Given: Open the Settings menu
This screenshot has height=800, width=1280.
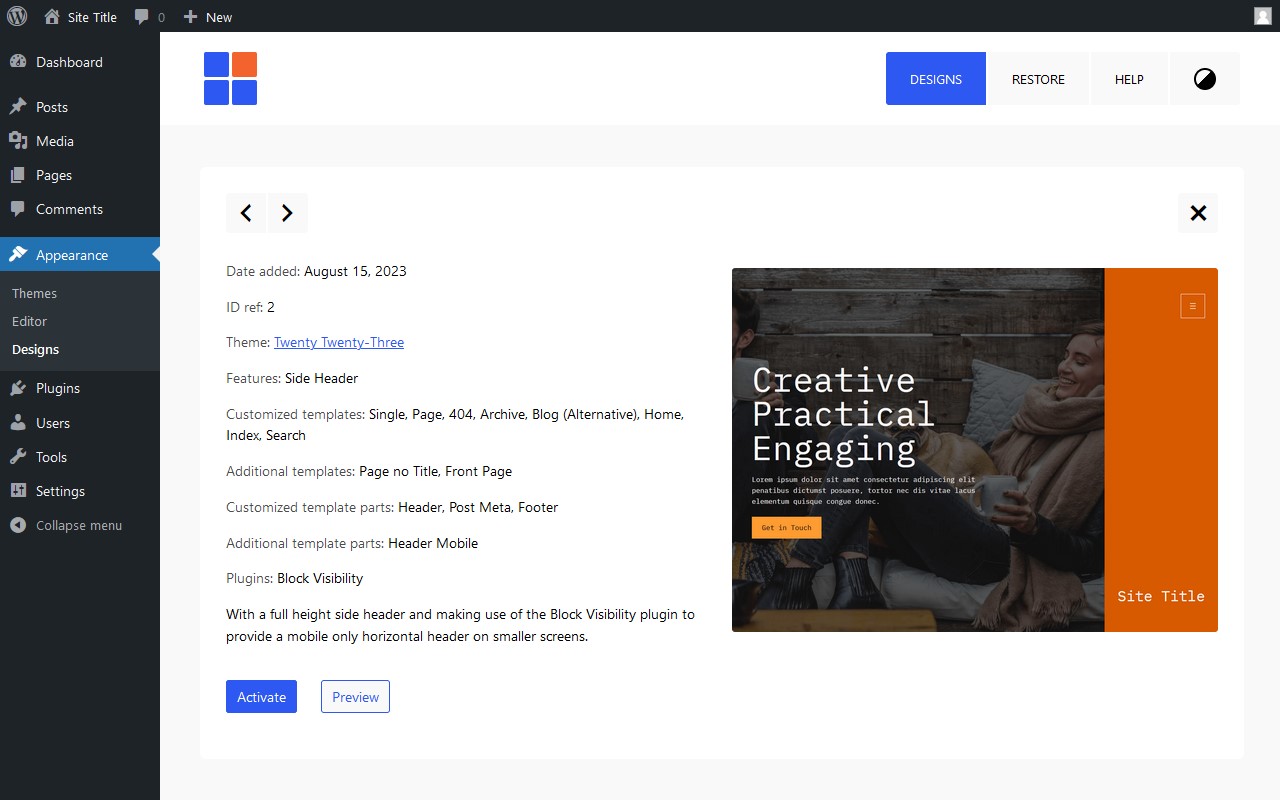Looking at the screenshot, I should (x=80, y=491).
